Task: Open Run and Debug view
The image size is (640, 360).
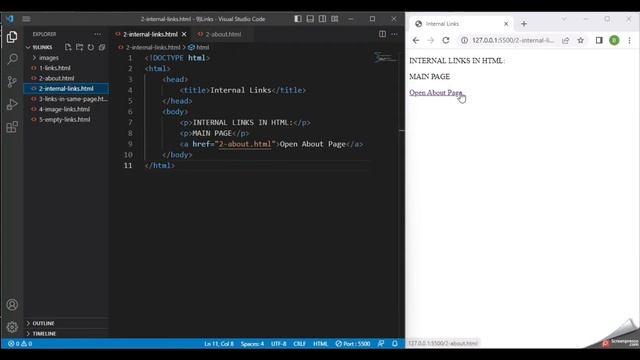Action: [x=12, y=104]
